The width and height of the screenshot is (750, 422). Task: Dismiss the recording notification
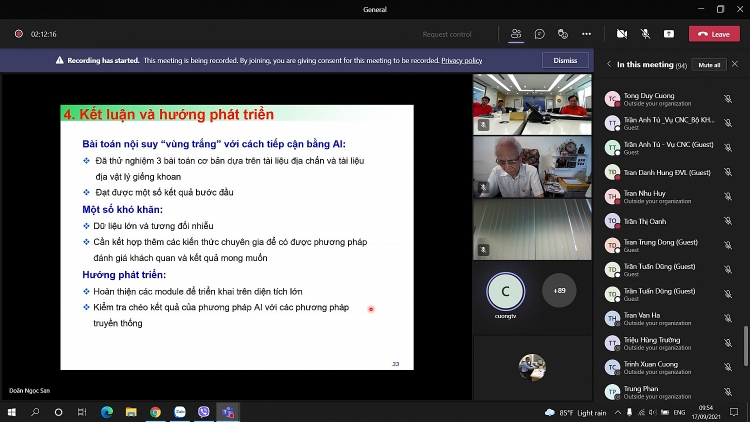[565, 60]
